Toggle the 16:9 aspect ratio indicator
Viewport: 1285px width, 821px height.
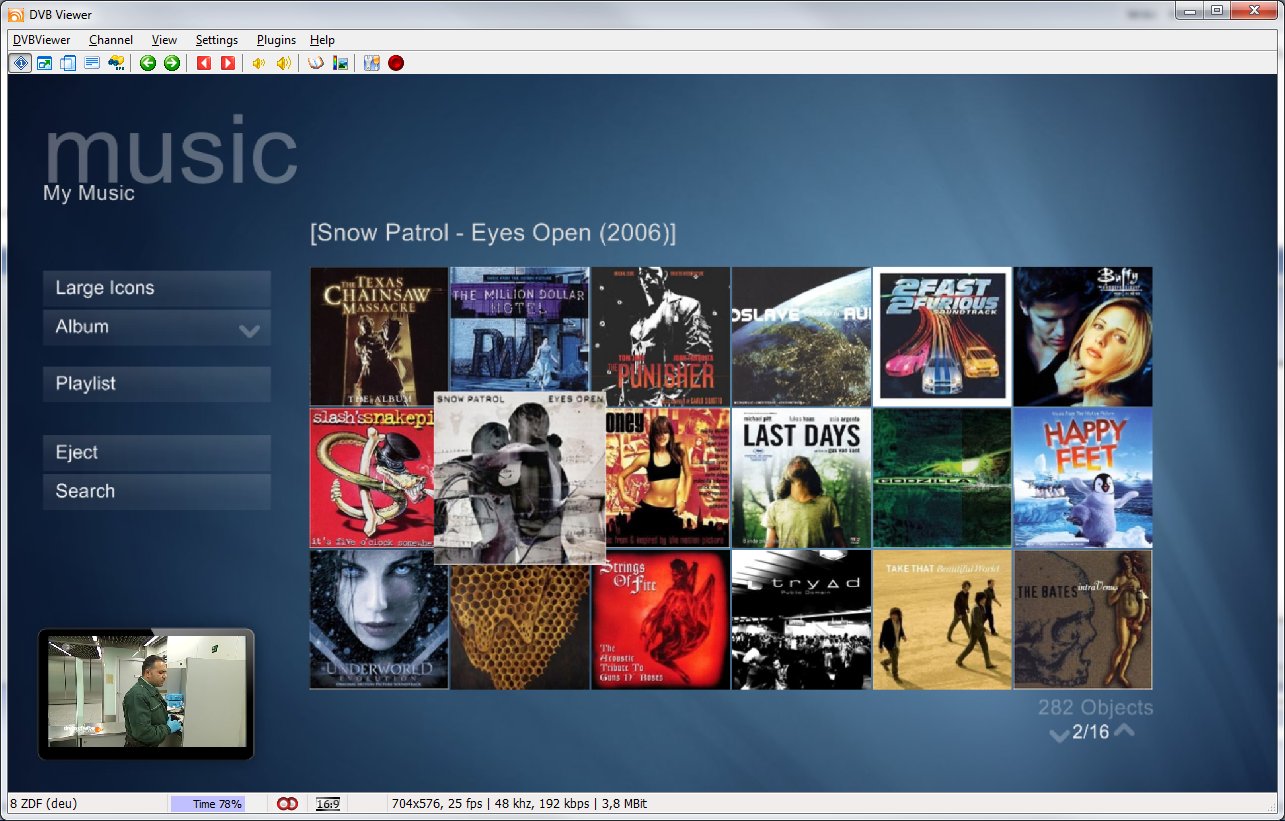(327, 803)
